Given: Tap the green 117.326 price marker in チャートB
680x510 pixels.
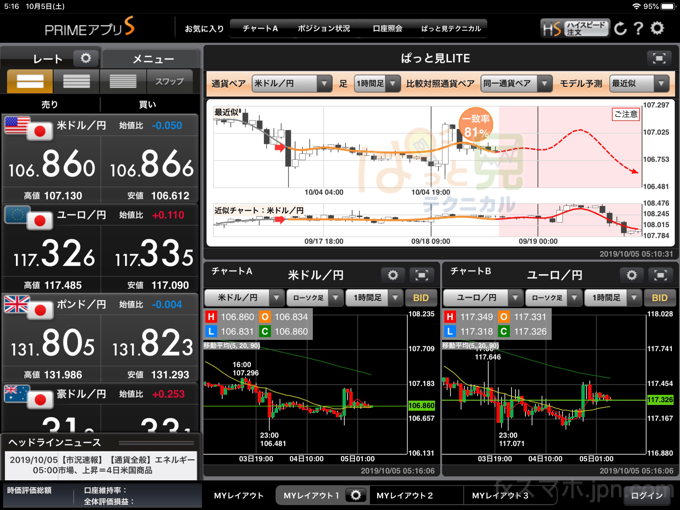Looking at the screenshot, I should (x=660, y=399).
